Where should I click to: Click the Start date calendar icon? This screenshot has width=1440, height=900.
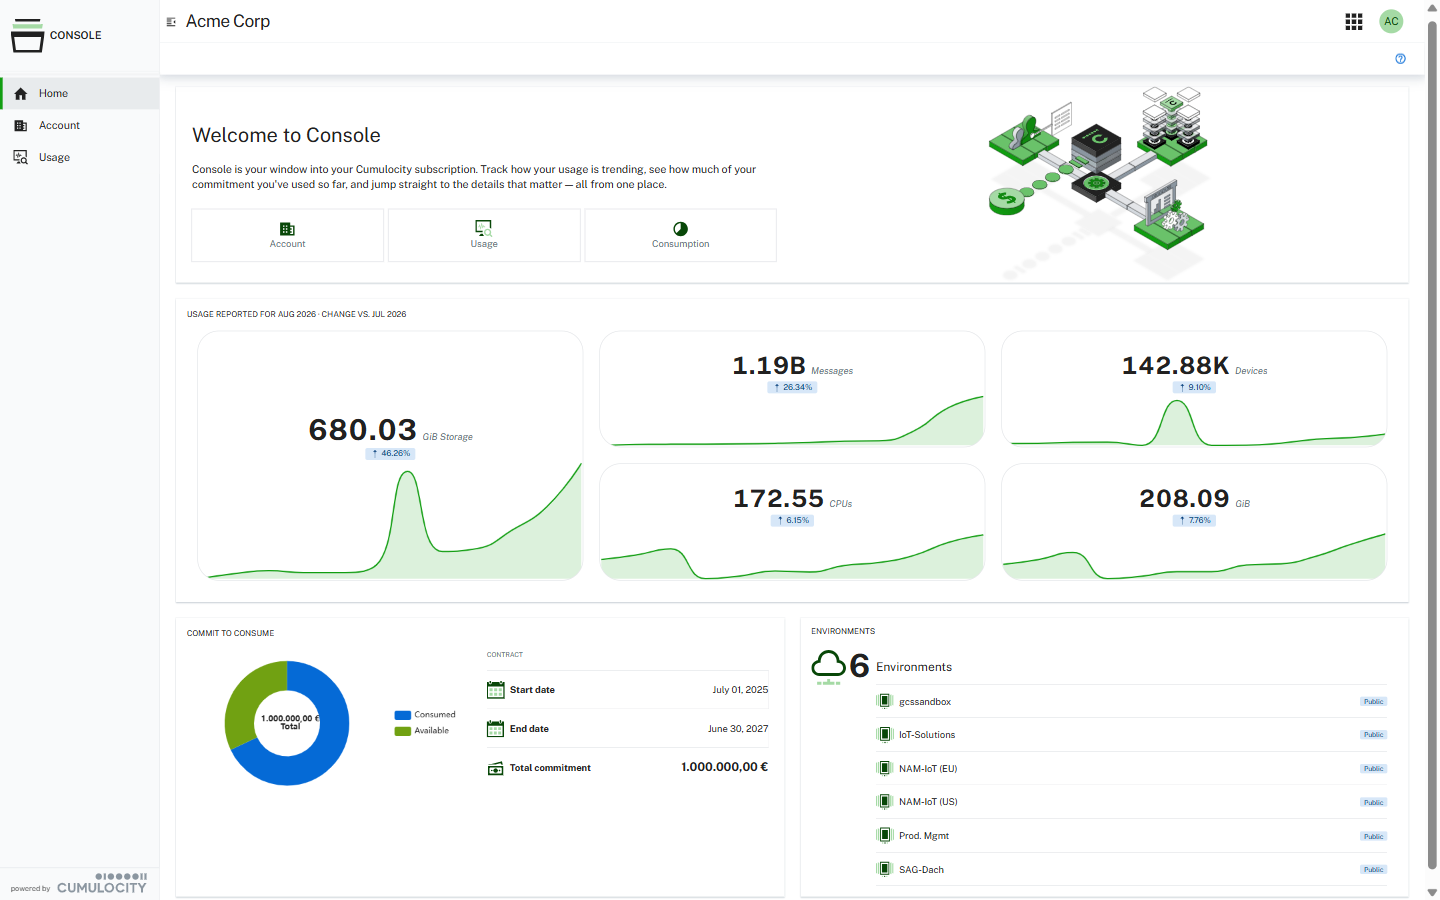495,690
